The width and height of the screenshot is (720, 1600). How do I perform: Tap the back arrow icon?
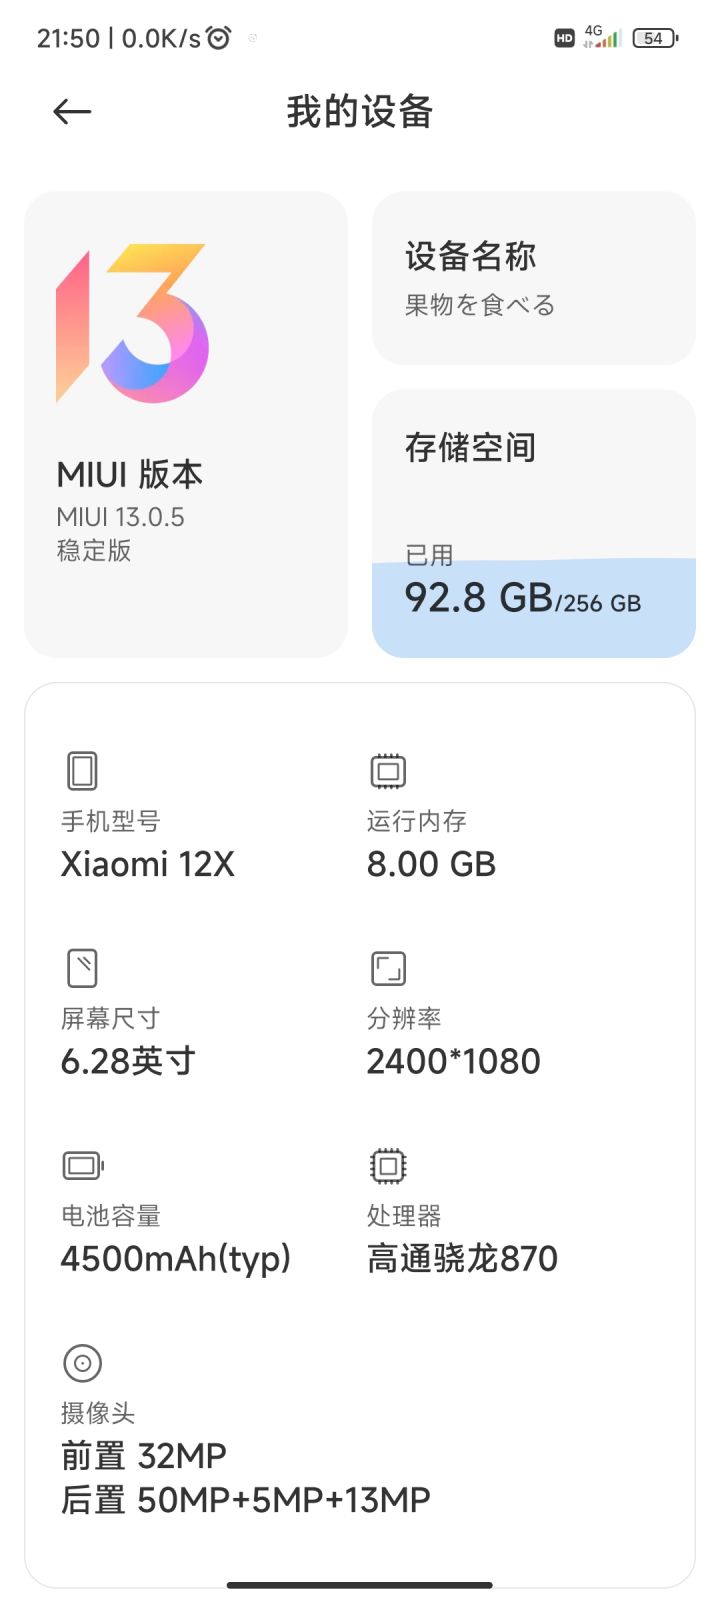pos(72,112)
